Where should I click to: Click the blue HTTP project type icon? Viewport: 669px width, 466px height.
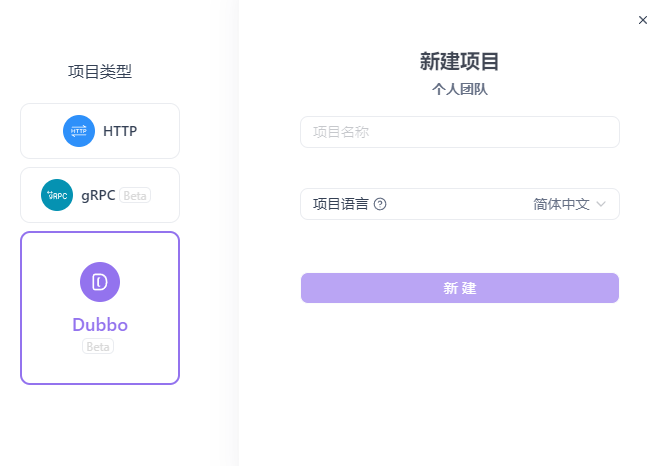pos(79,131)
